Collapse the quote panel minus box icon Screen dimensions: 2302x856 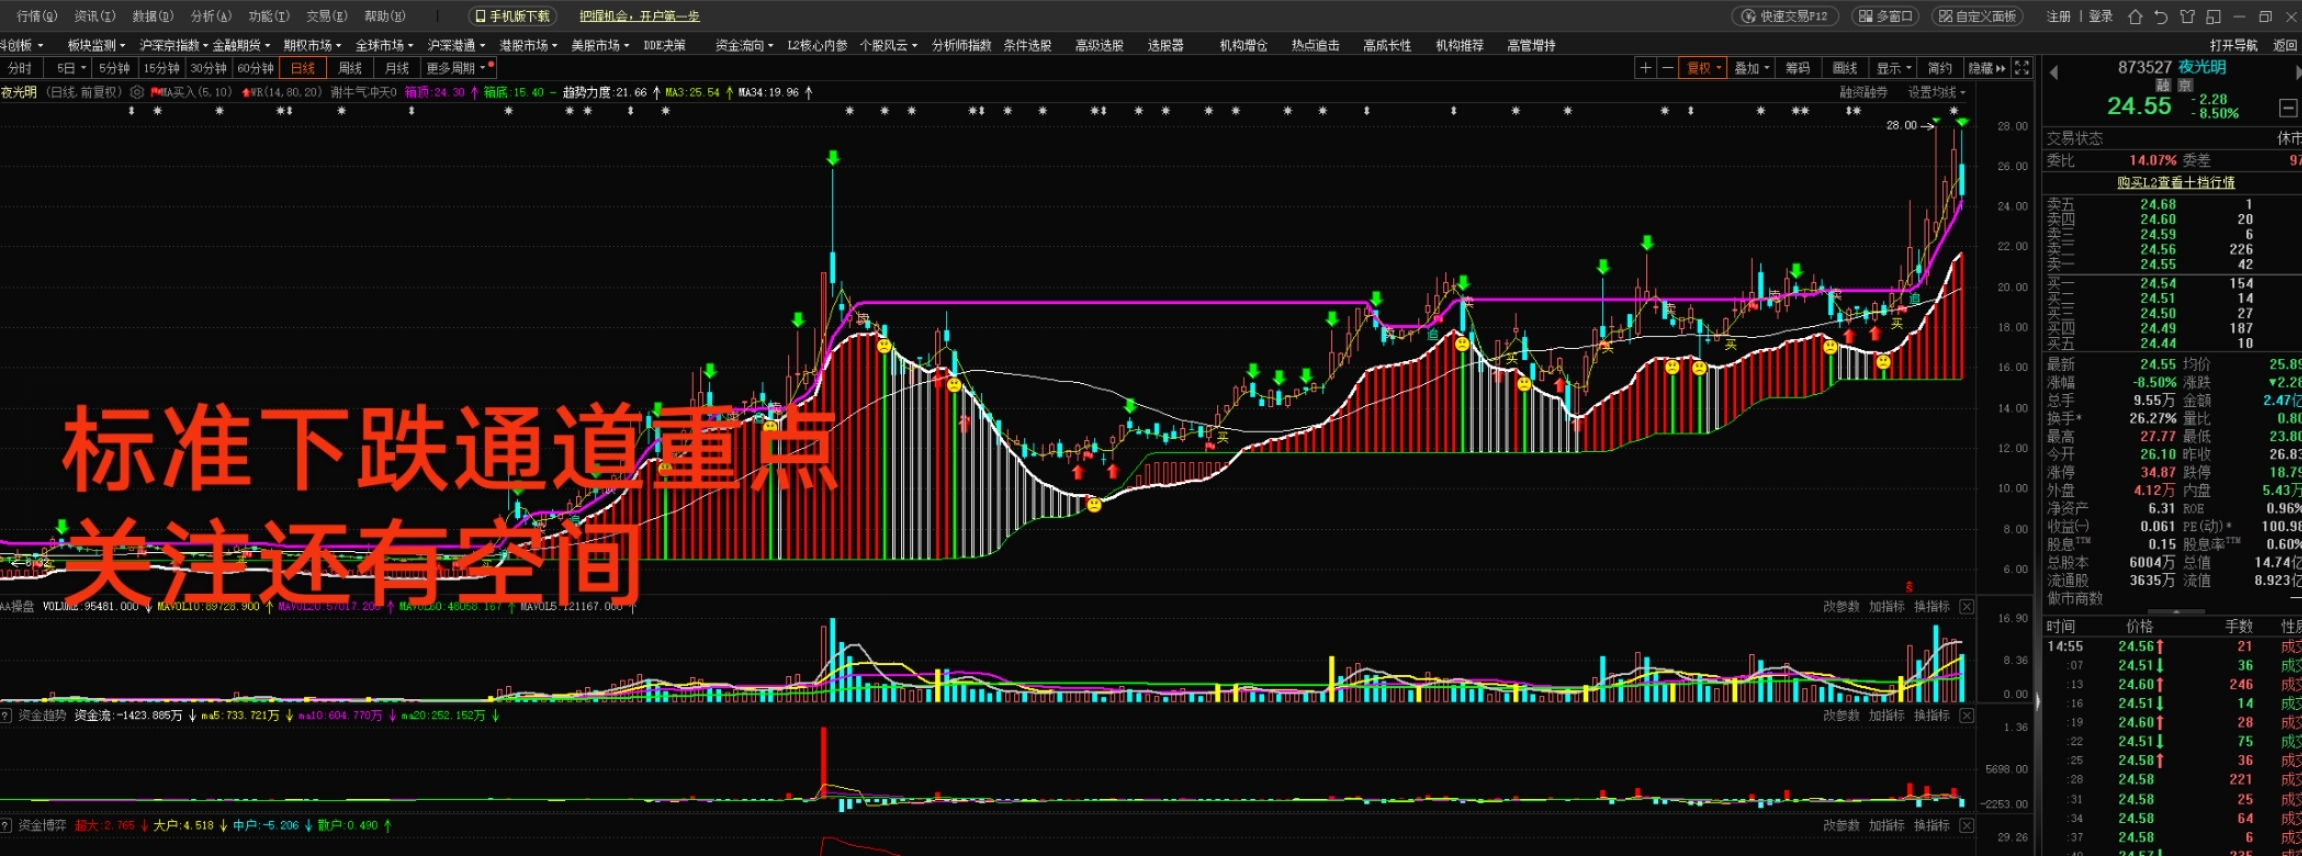[x=2287, y=107]
